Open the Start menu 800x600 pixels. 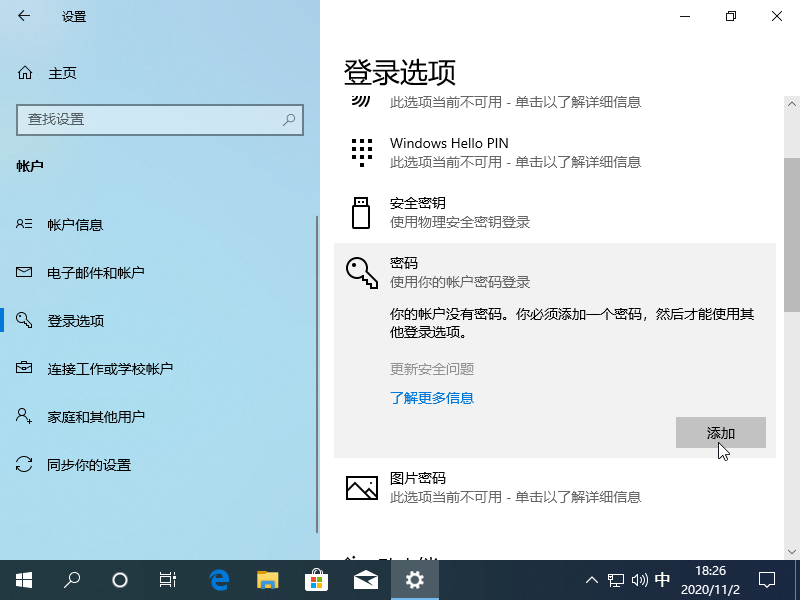pos(22,580)
